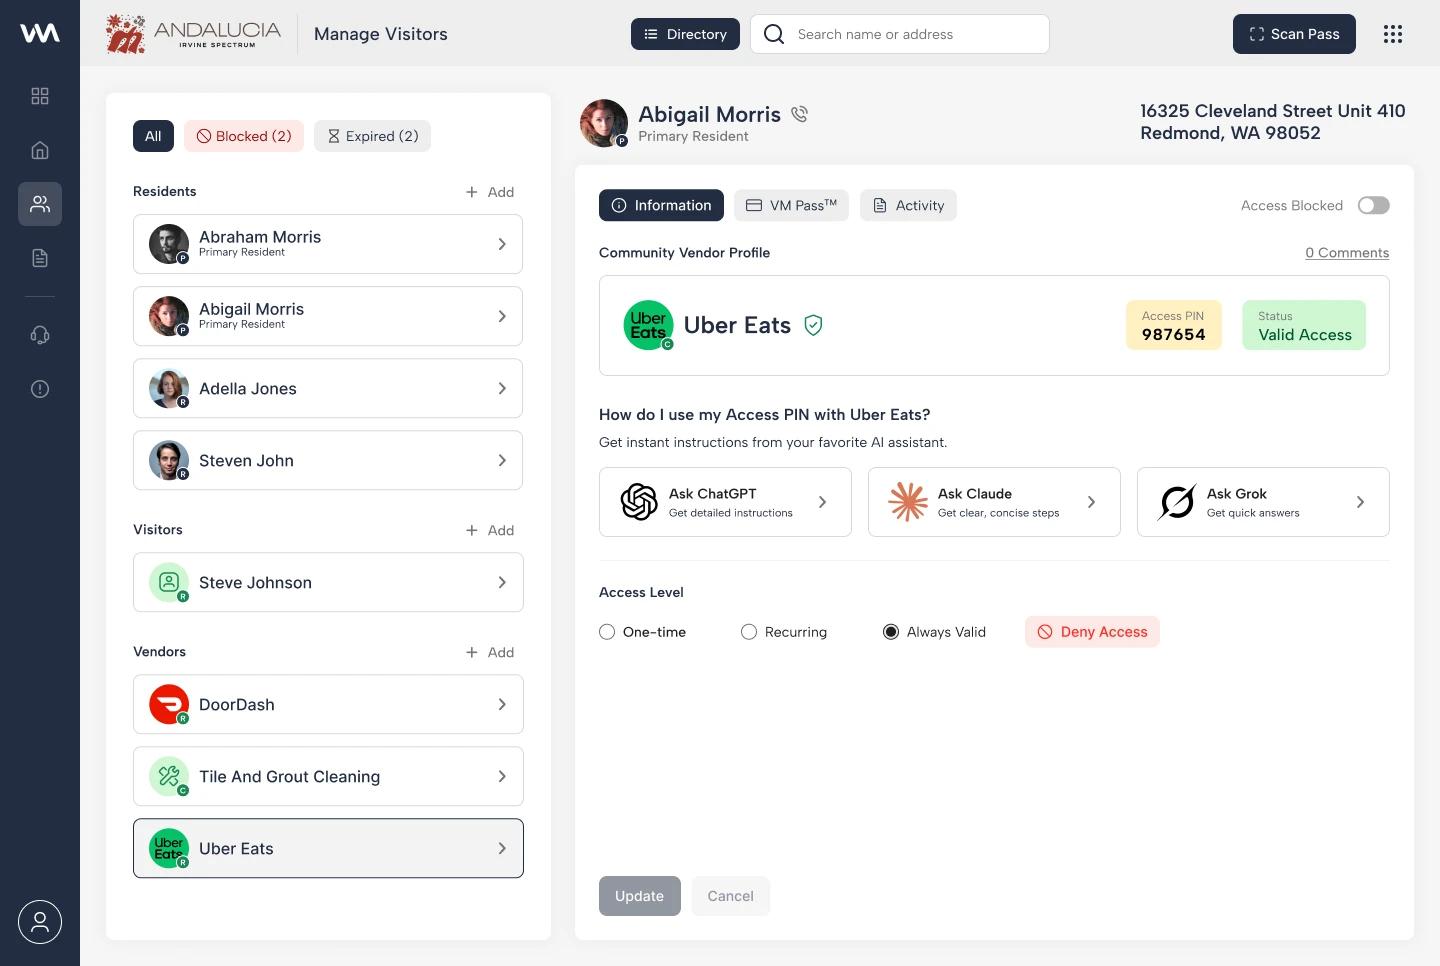Open DoorDash vendor row
Image resolution: width=1440 pixels, height=966 pixels.
point(328,704)
